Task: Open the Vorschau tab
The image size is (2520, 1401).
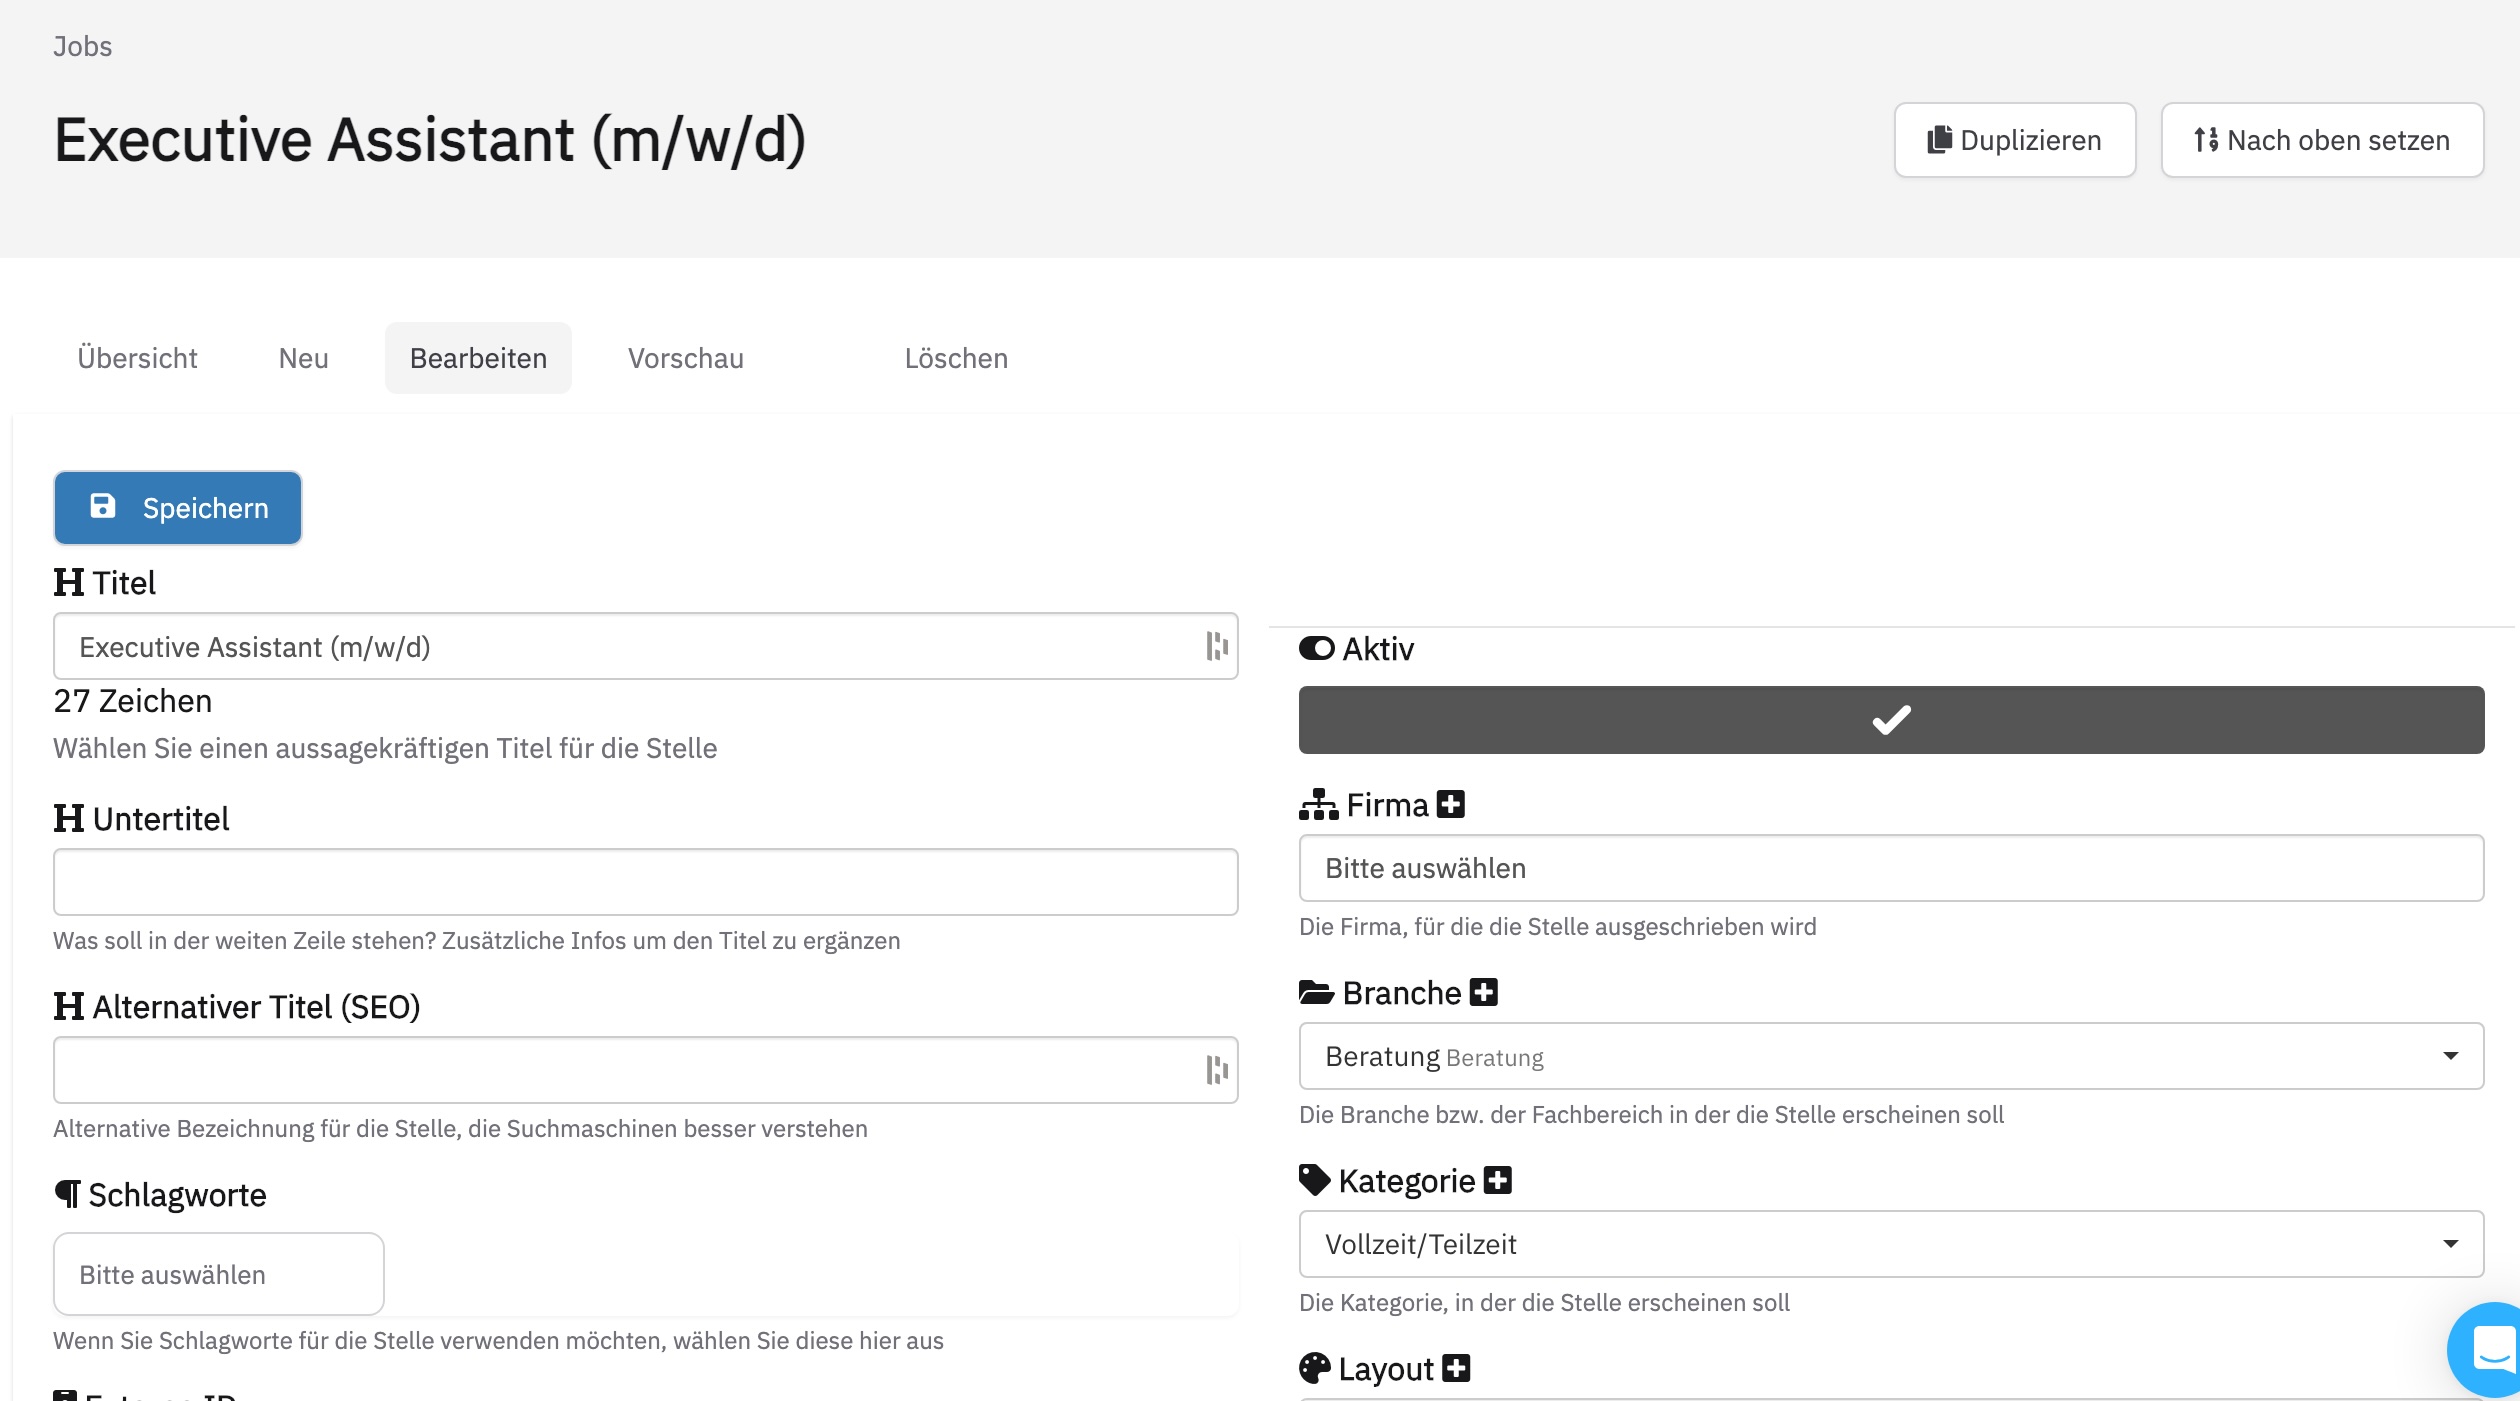Action: pos(686,358)
